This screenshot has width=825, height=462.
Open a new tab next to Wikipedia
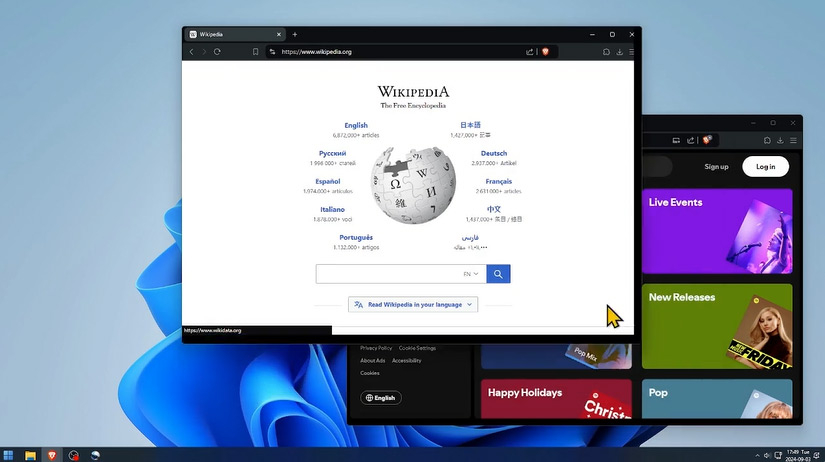(295, 34)
